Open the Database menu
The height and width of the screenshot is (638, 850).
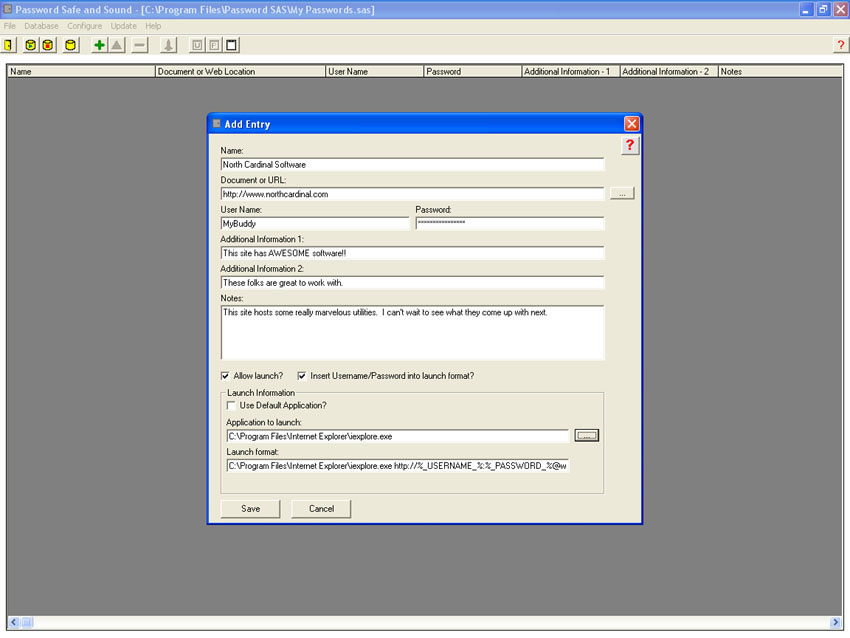41,25
